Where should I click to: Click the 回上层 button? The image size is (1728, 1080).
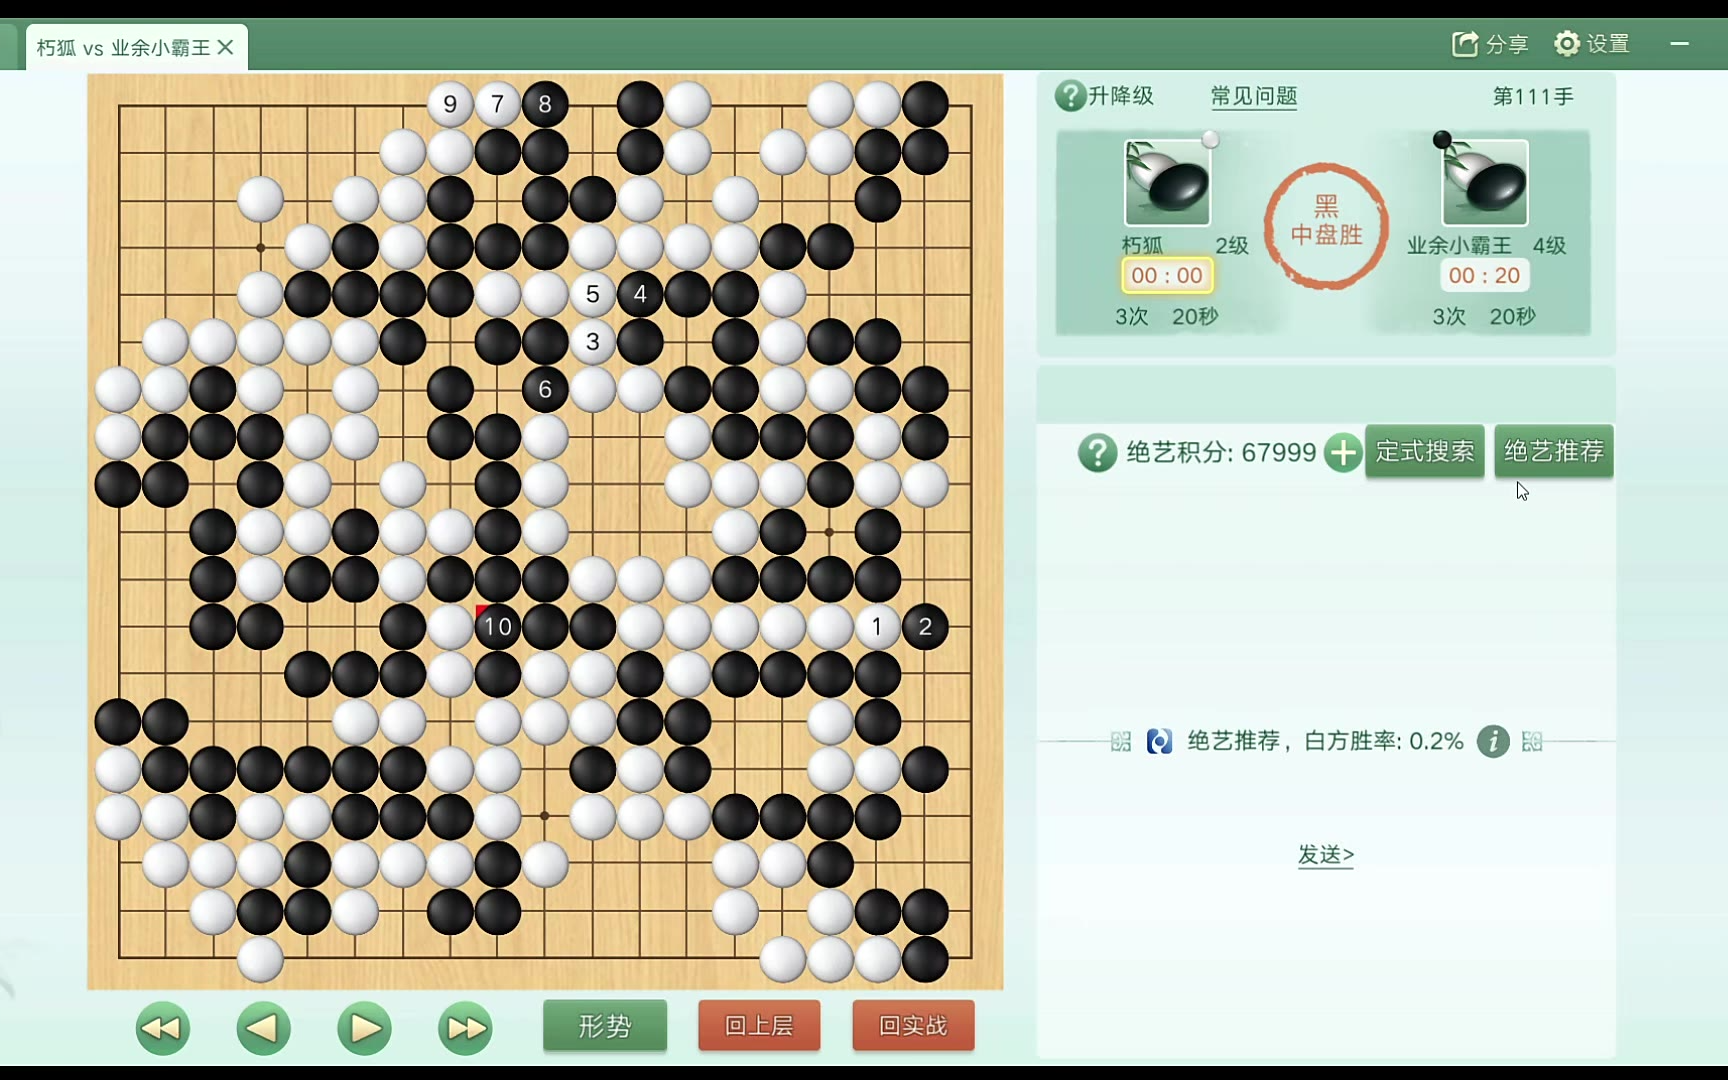759,1026
